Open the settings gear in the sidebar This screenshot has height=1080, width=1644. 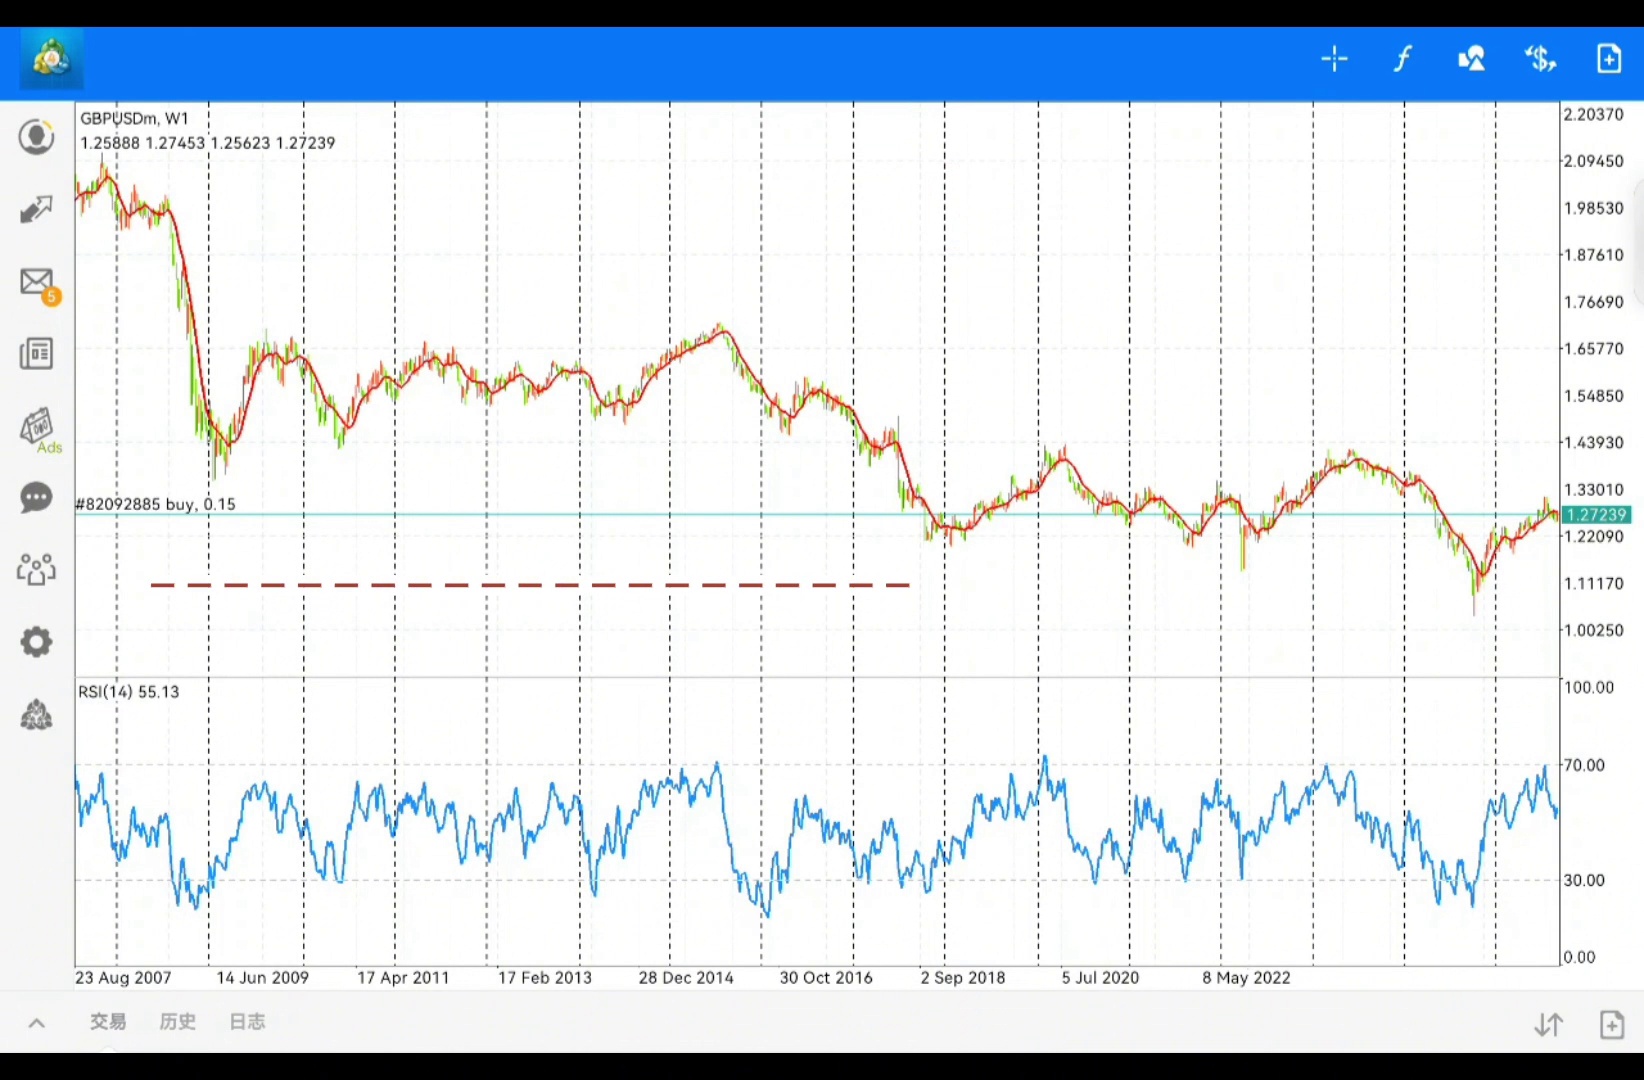pyautogui.click(x=37, y=642)
